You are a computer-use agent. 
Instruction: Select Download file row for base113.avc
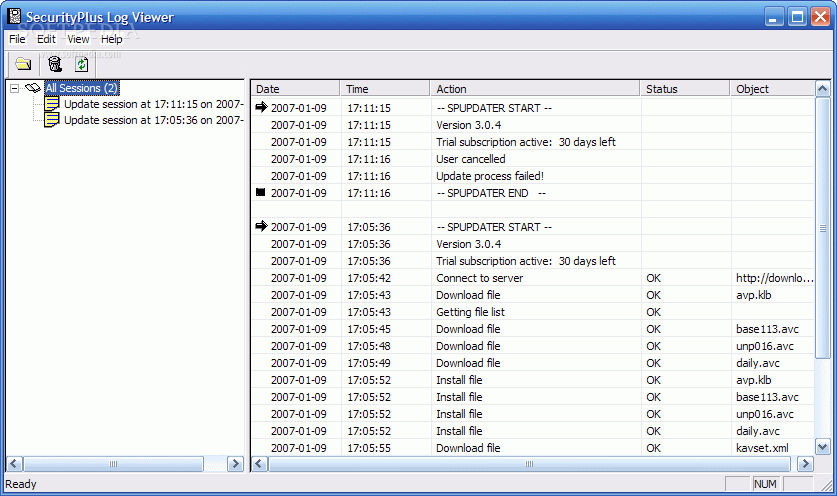tap(533, 329)
